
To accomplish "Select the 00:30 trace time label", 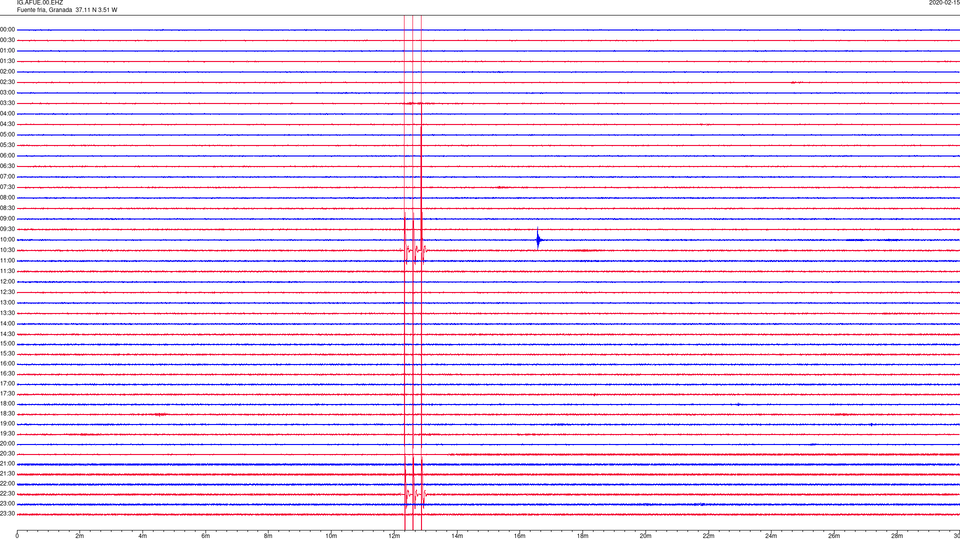I will click(x=7, y=40).
